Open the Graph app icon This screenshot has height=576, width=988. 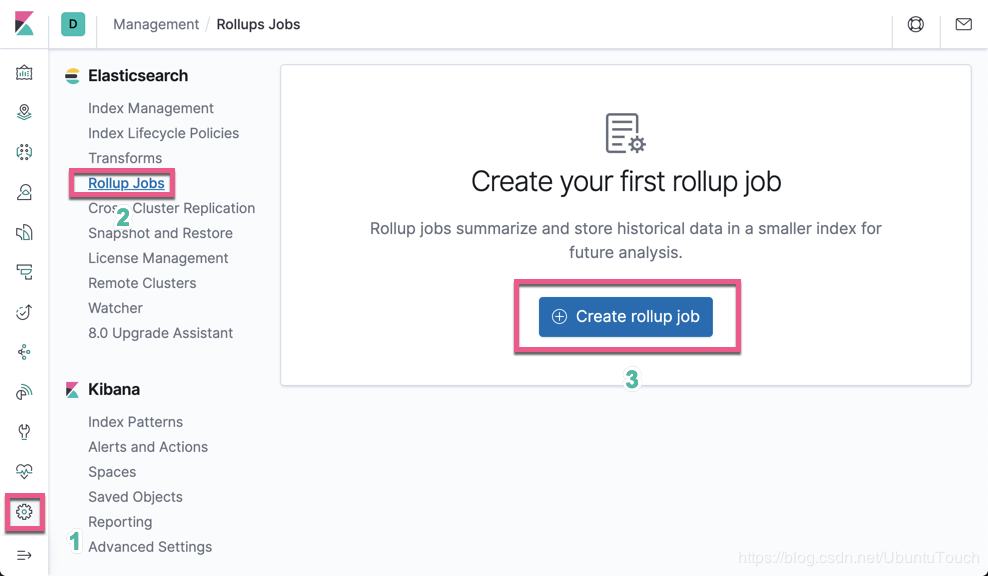(24, 352)
